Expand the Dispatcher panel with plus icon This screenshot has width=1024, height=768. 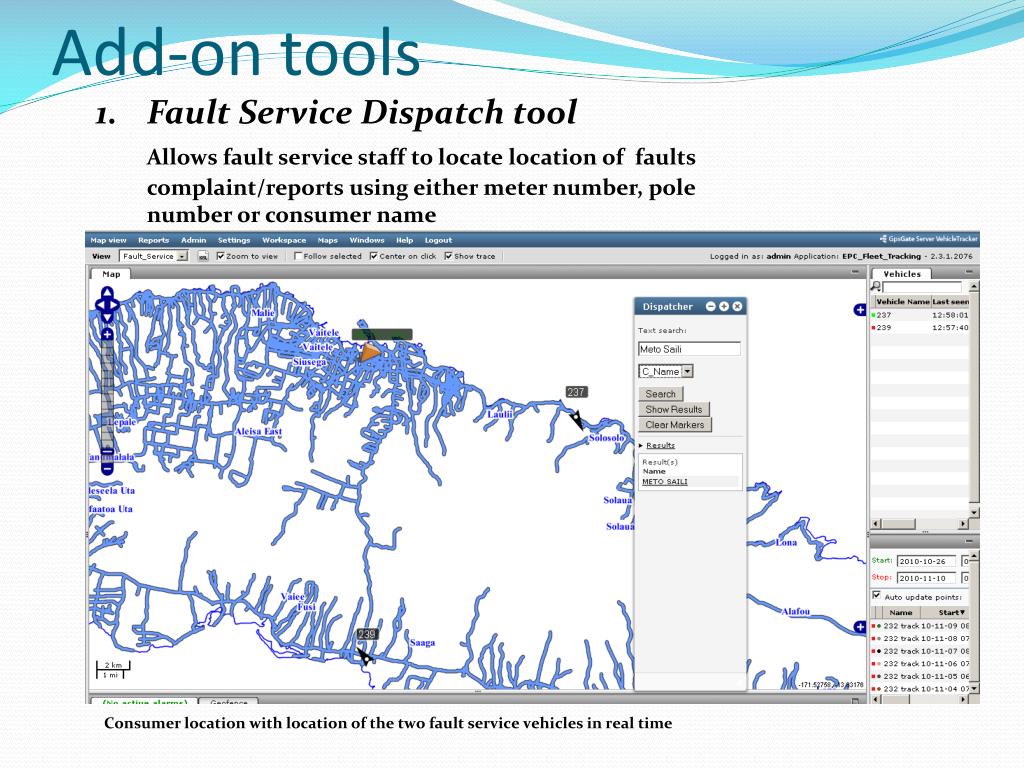(724, 306)
